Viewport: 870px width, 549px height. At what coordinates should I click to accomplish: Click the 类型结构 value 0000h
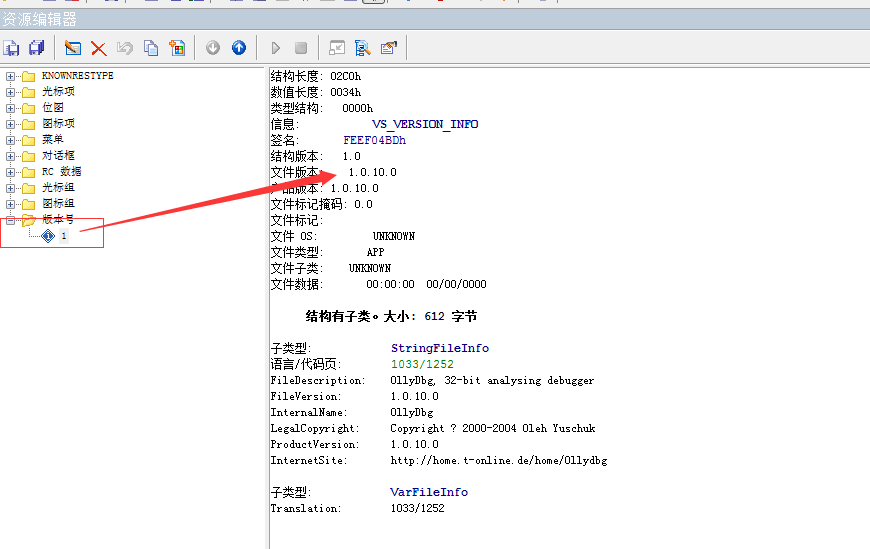click(358, 108)
